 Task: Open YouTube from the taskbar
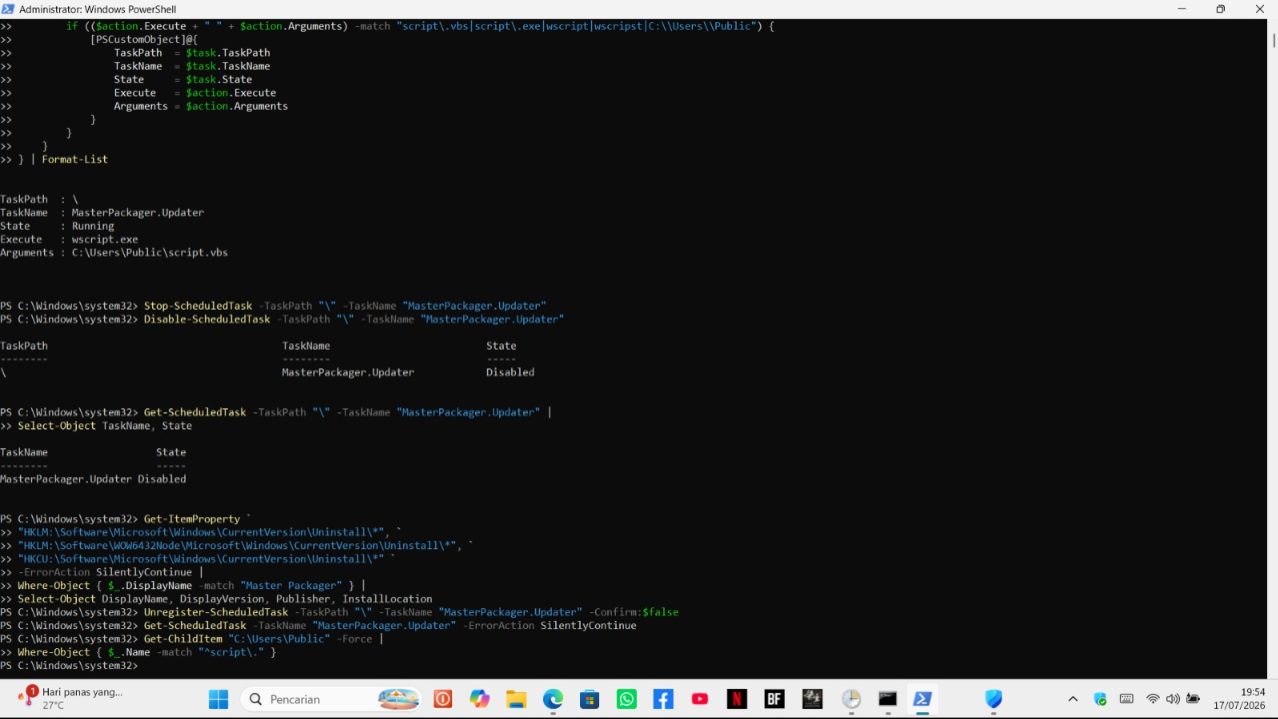click(x=700, y=699)
